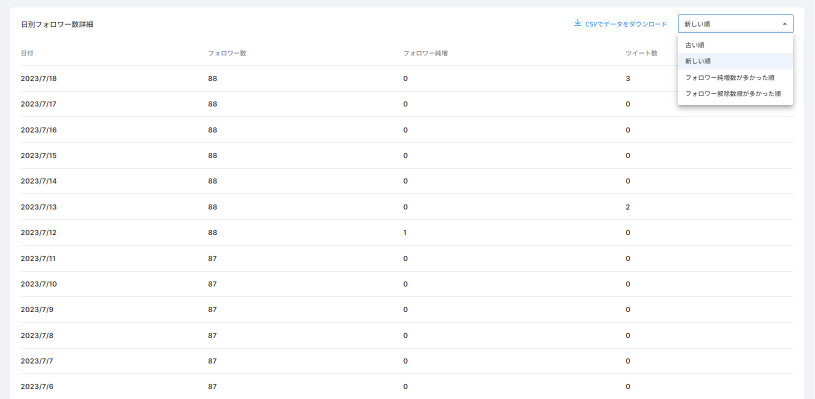The height and width of the screenshot is (399, 815).
Task: Select the 2023/7/9 date cell
Action: (x=37, y=310)
